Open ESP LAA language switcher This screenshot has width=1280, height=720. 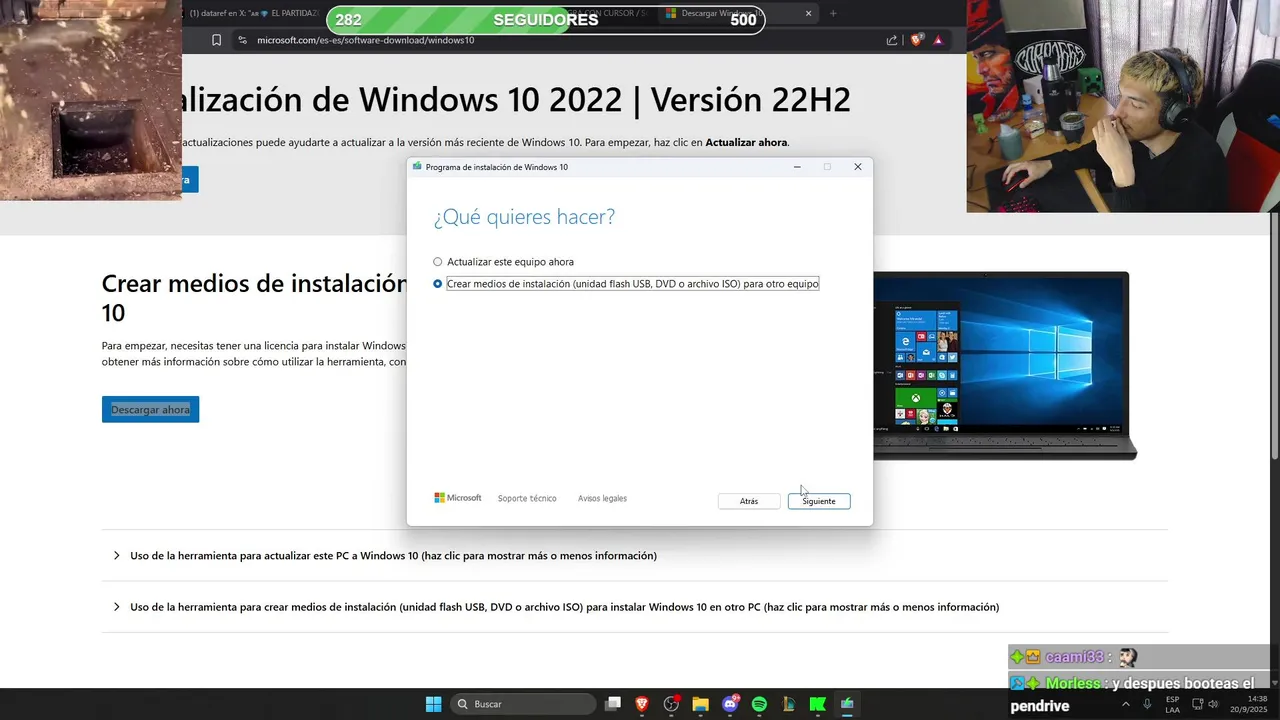click(x=1172, y=704)
